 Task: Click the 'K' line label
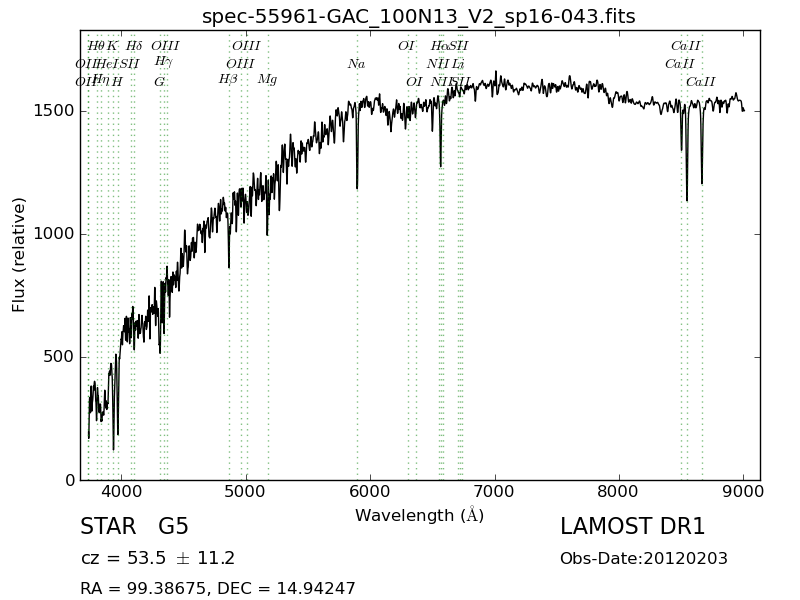pos(112,46)
